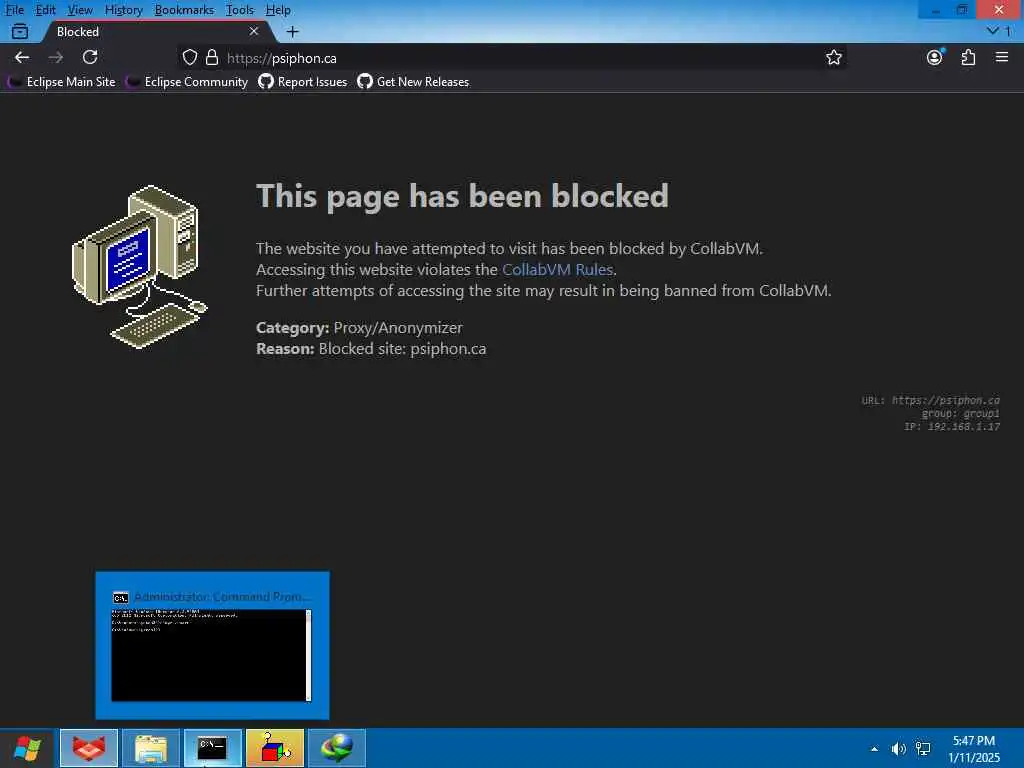This screenshot has height=768, width=1024.
Task: Go back to the previous page
Action: pyautogui.click(x=22, y=57)
